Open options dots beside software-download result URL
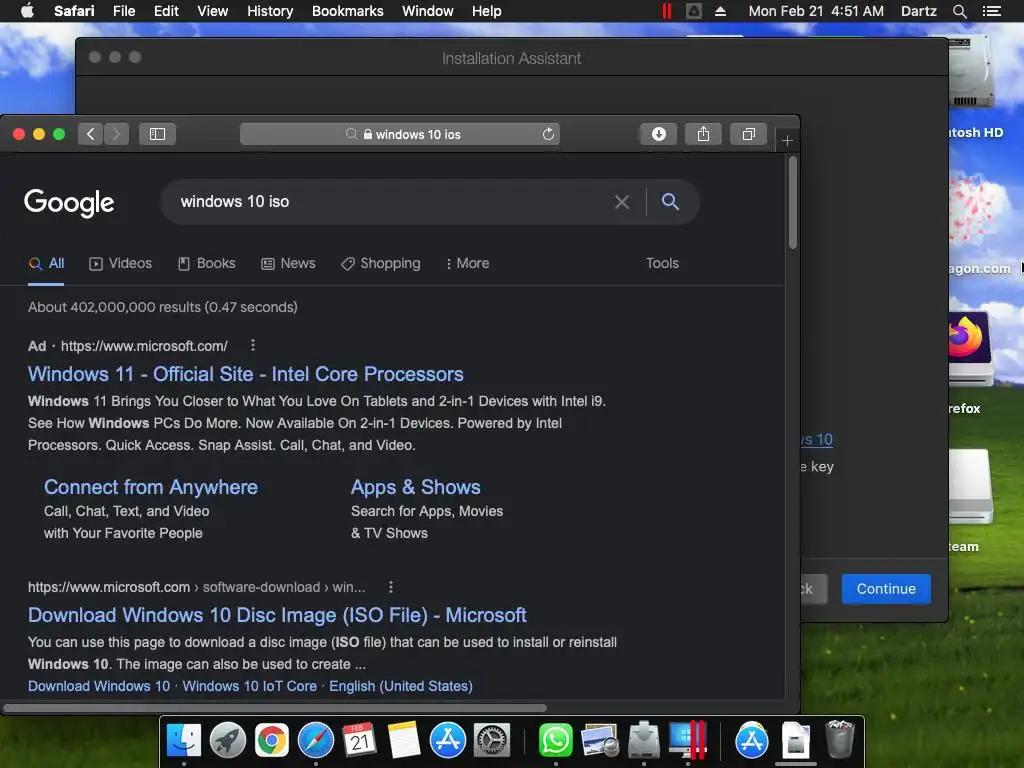The height and width of the screenshot is (768, 1024). pos(391,586)
